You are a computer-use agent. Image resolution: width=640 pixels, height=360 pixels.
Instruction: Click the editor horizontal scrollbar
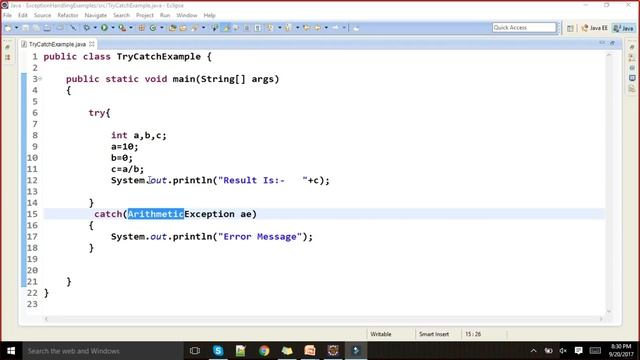pyautogui.click(x=323, y=319)
